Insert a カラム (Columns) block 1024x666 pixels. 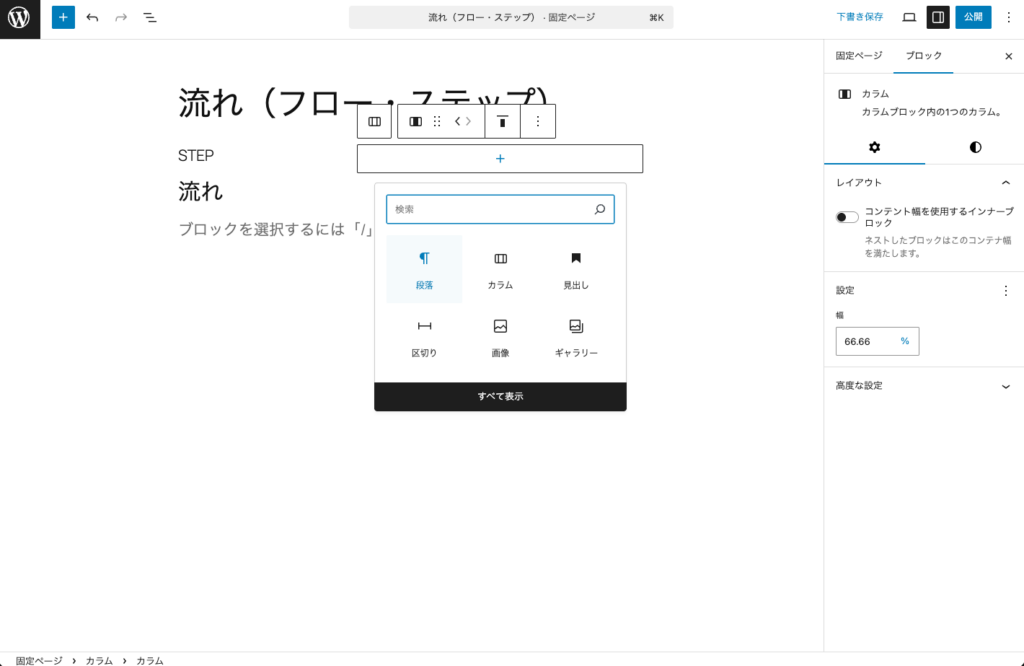point(499,268)
